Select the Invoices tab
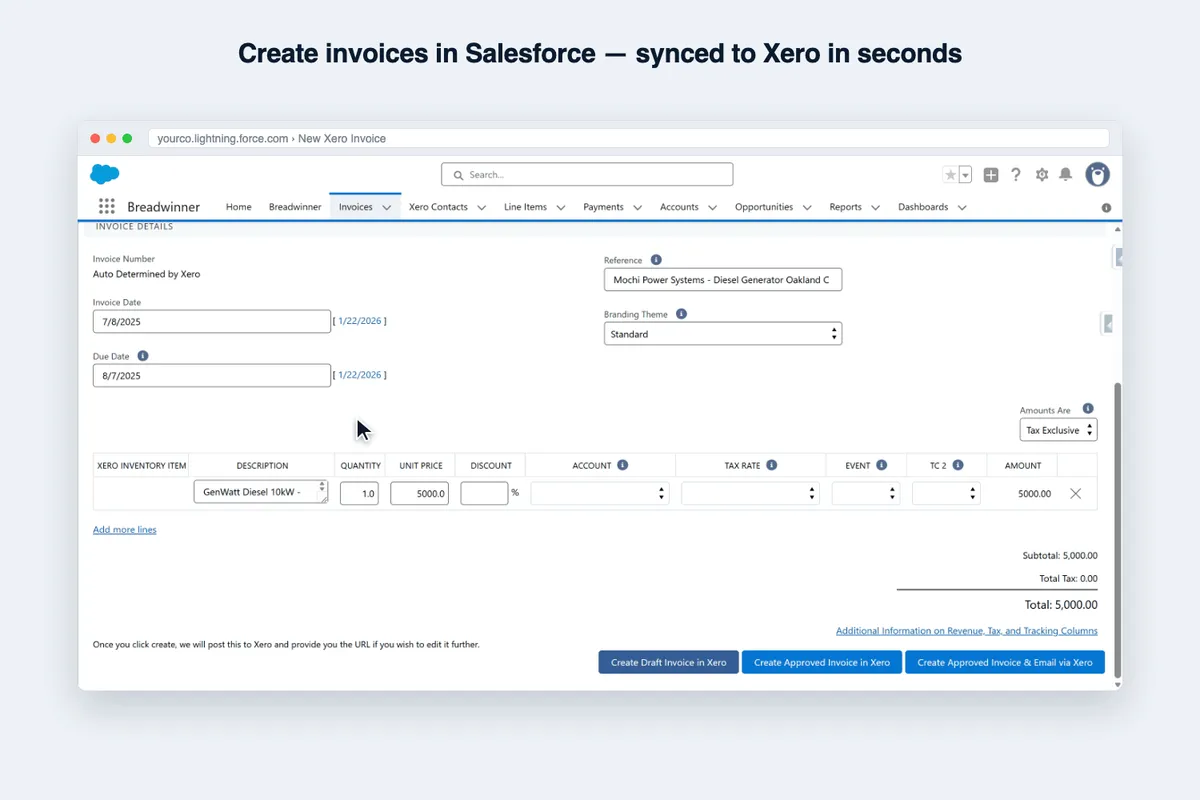This screenshot has width=1200, height=800. pos(355,207)
